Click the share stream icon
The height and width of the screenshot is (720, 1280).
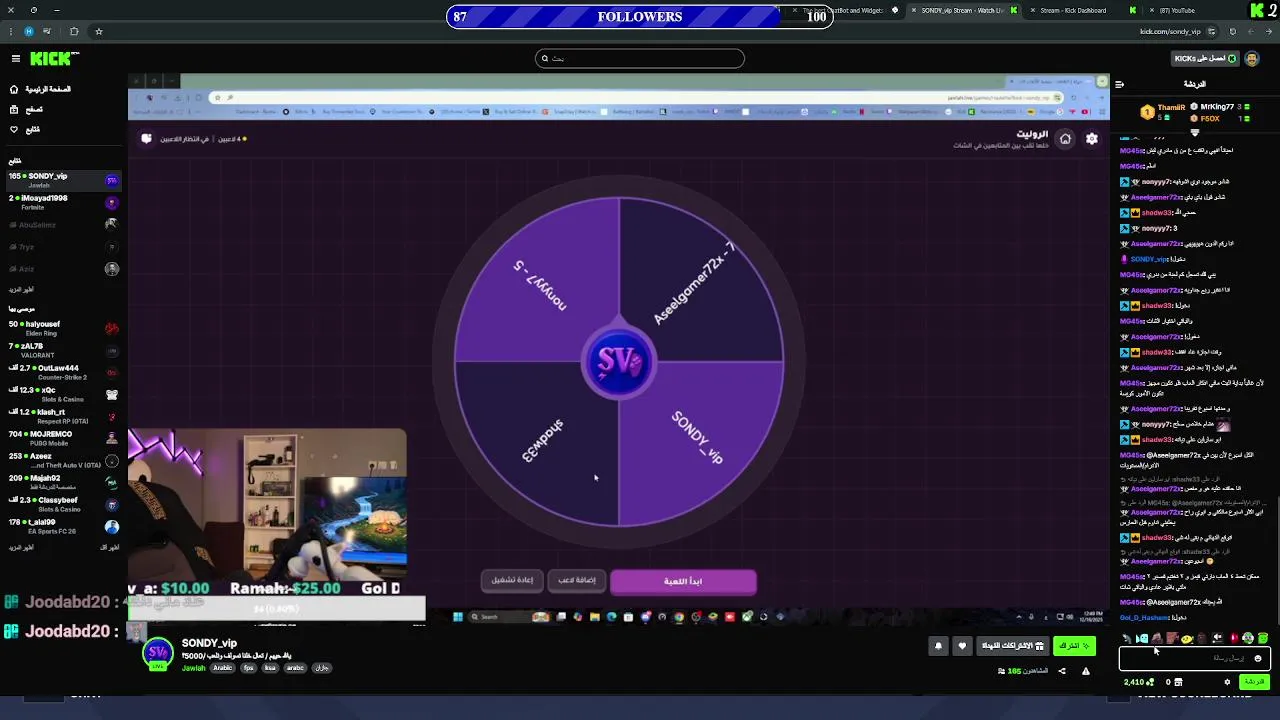[1062, 671]
